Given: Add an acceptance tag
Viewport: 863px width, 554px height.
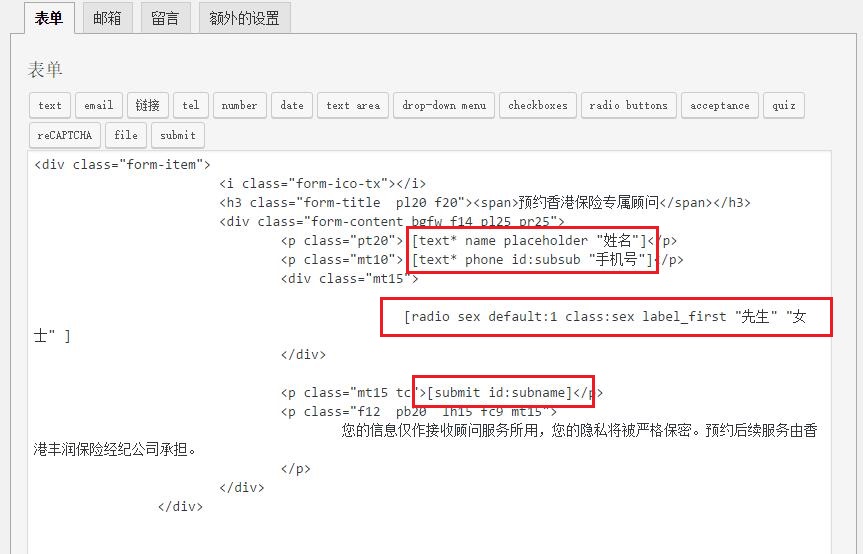Looking at the screenshot, I should 719,105.
